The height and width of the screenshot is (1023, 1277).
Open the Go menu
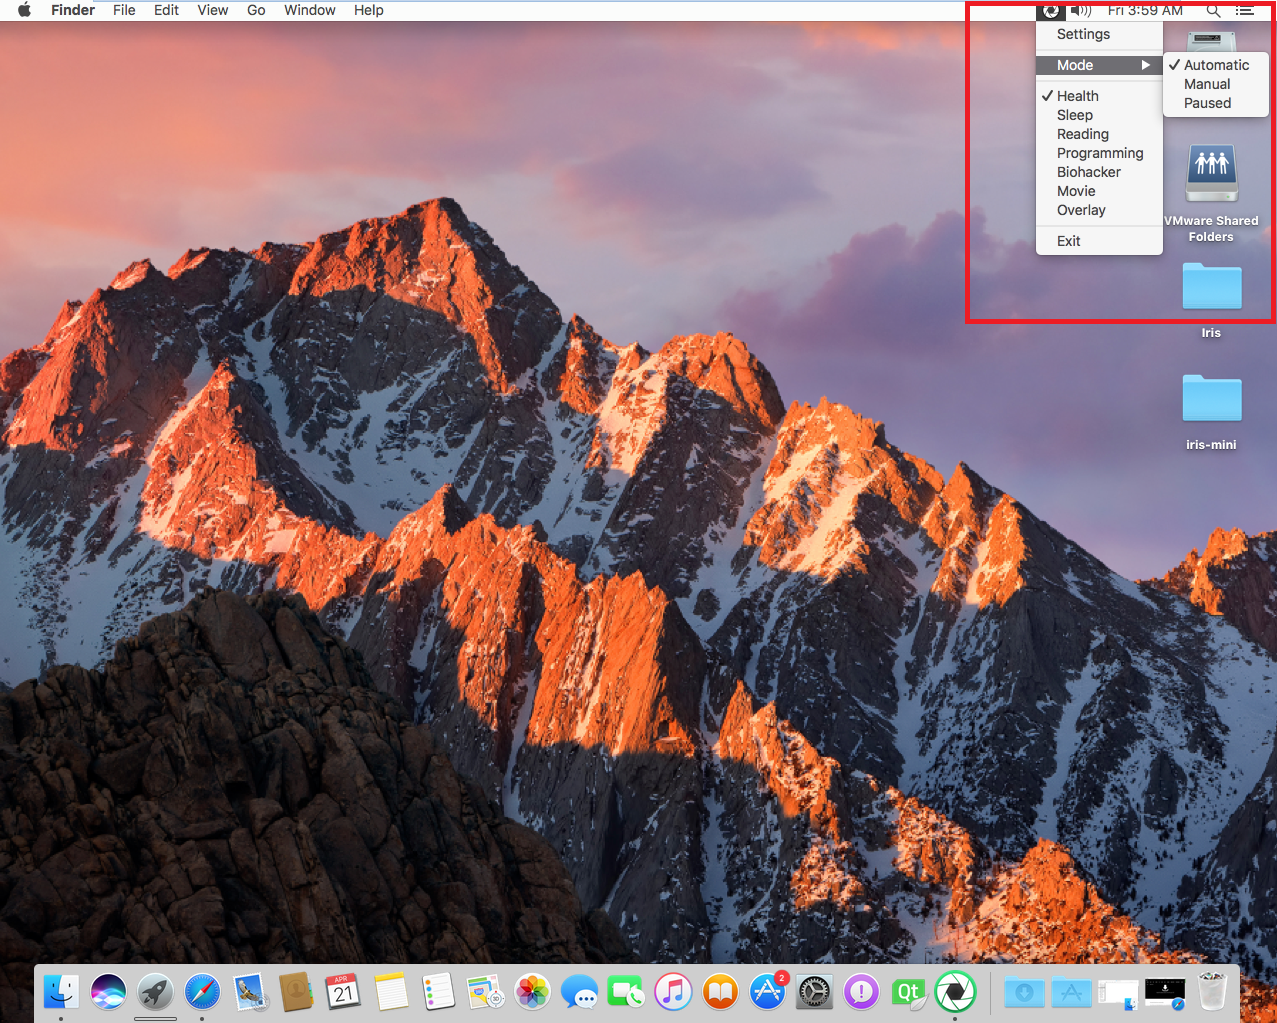coord(256,10)
